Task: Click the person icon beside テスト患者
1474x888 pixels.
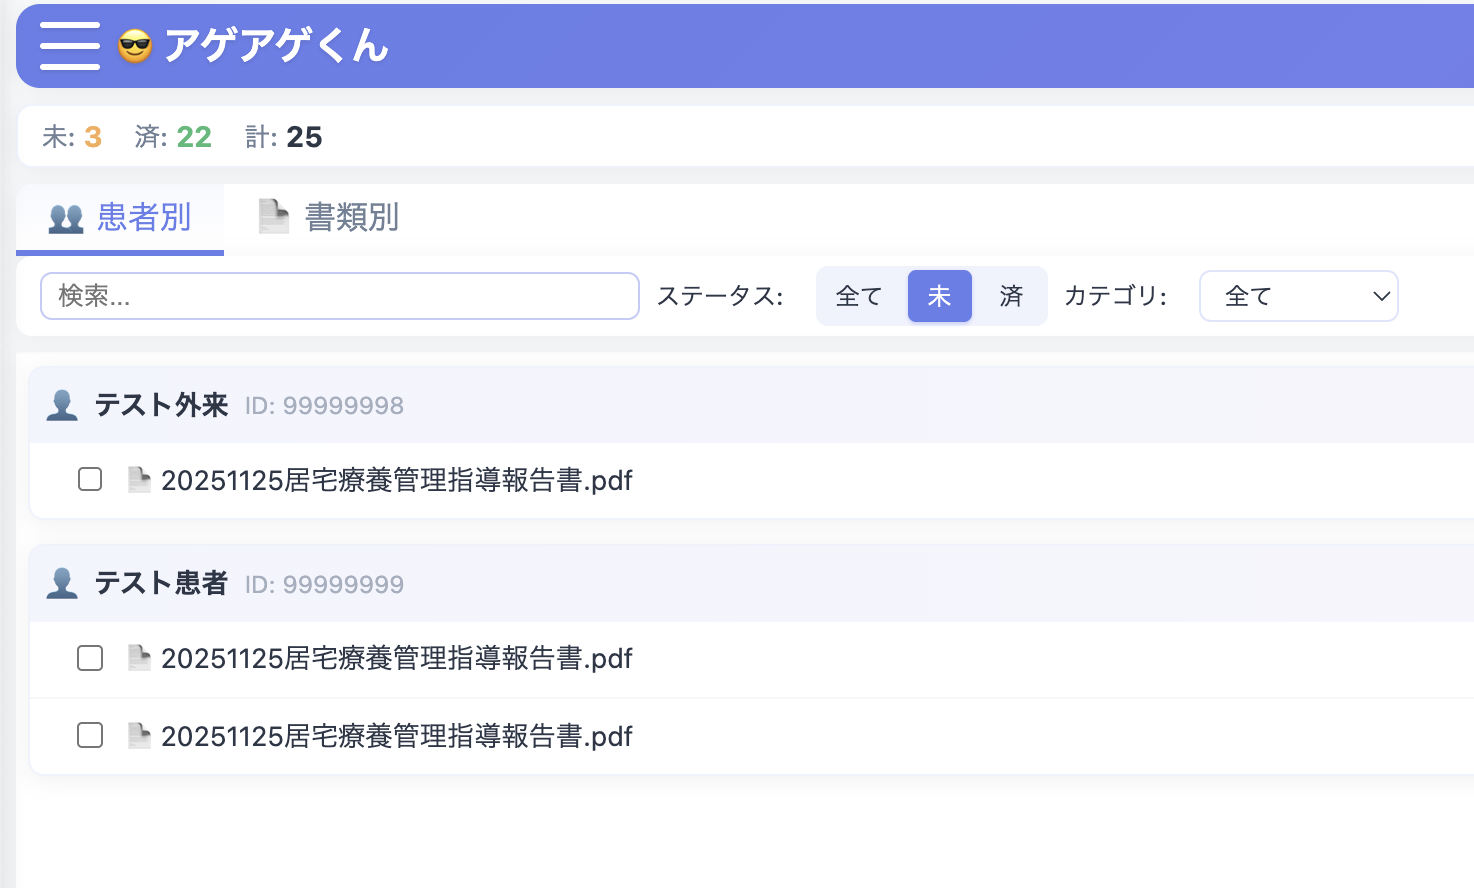Action: click(x=61, y=582)
